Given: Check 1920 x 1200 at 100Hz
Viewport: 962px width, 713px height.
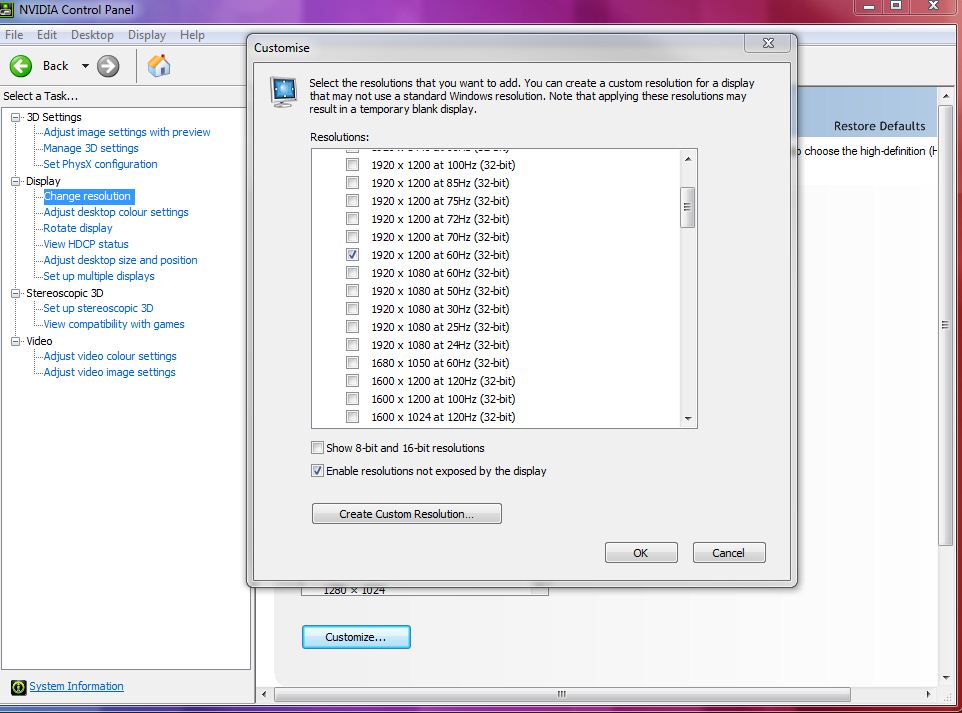Looking at the screenshot, I should (x=352, y=164).
